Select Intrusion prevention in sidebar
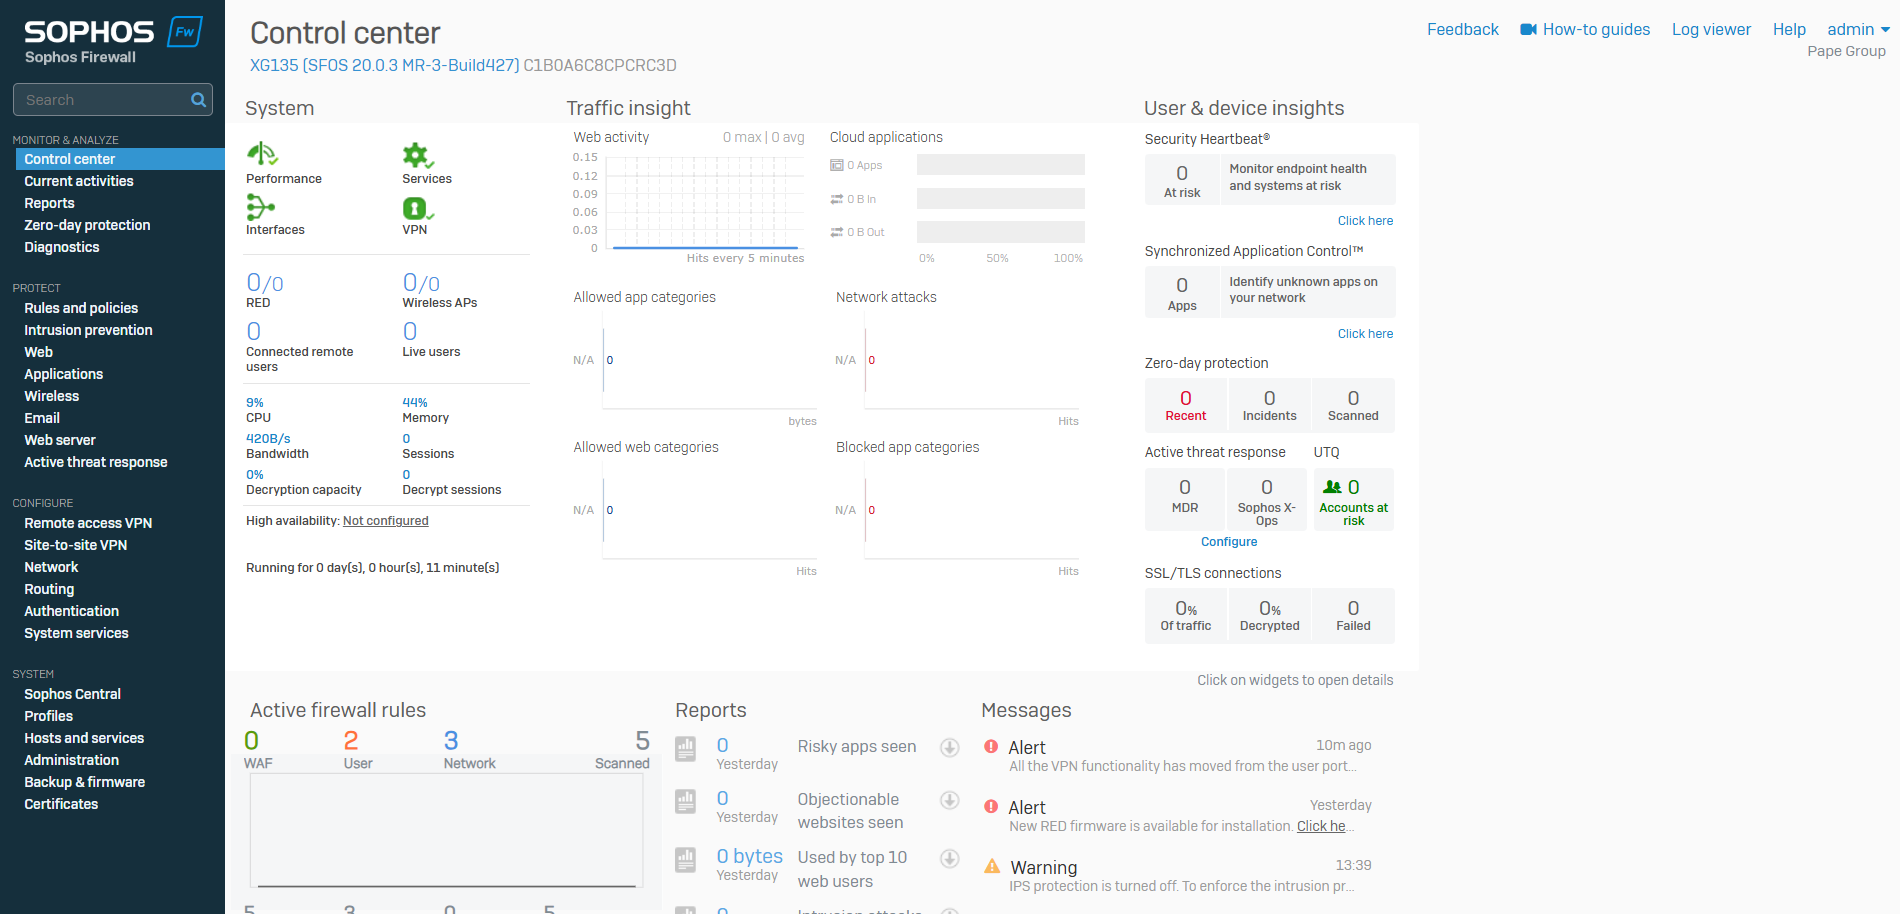This screenshot has height=914, width=1900. 88,330
